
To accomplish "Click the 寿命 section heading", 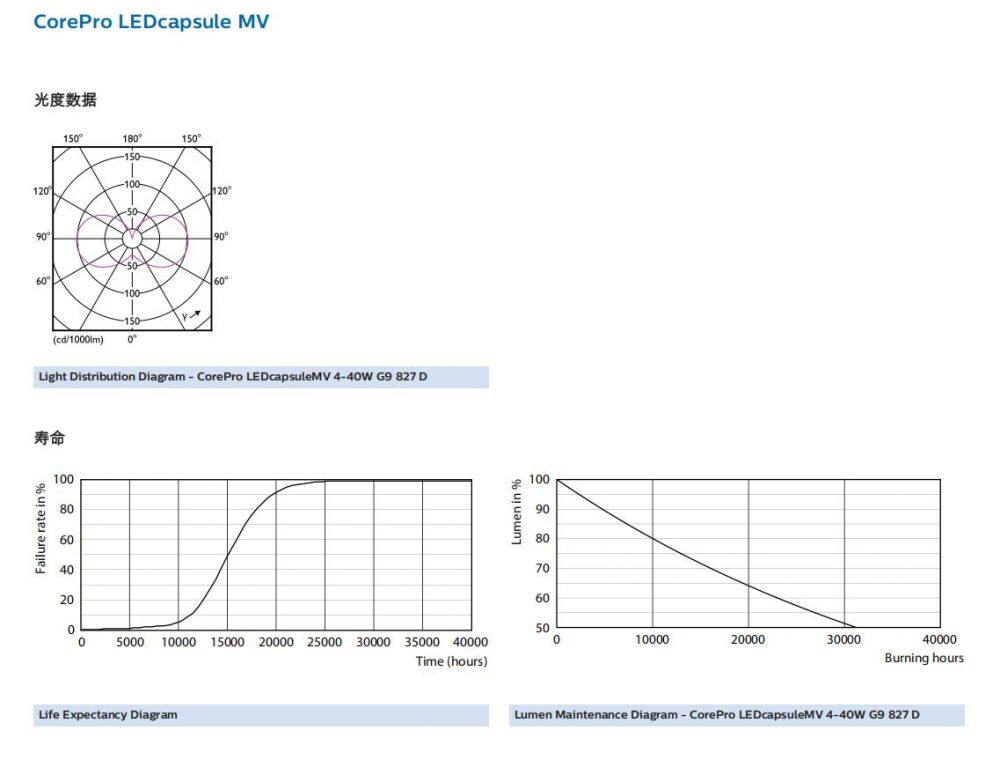I will (49, 438).
